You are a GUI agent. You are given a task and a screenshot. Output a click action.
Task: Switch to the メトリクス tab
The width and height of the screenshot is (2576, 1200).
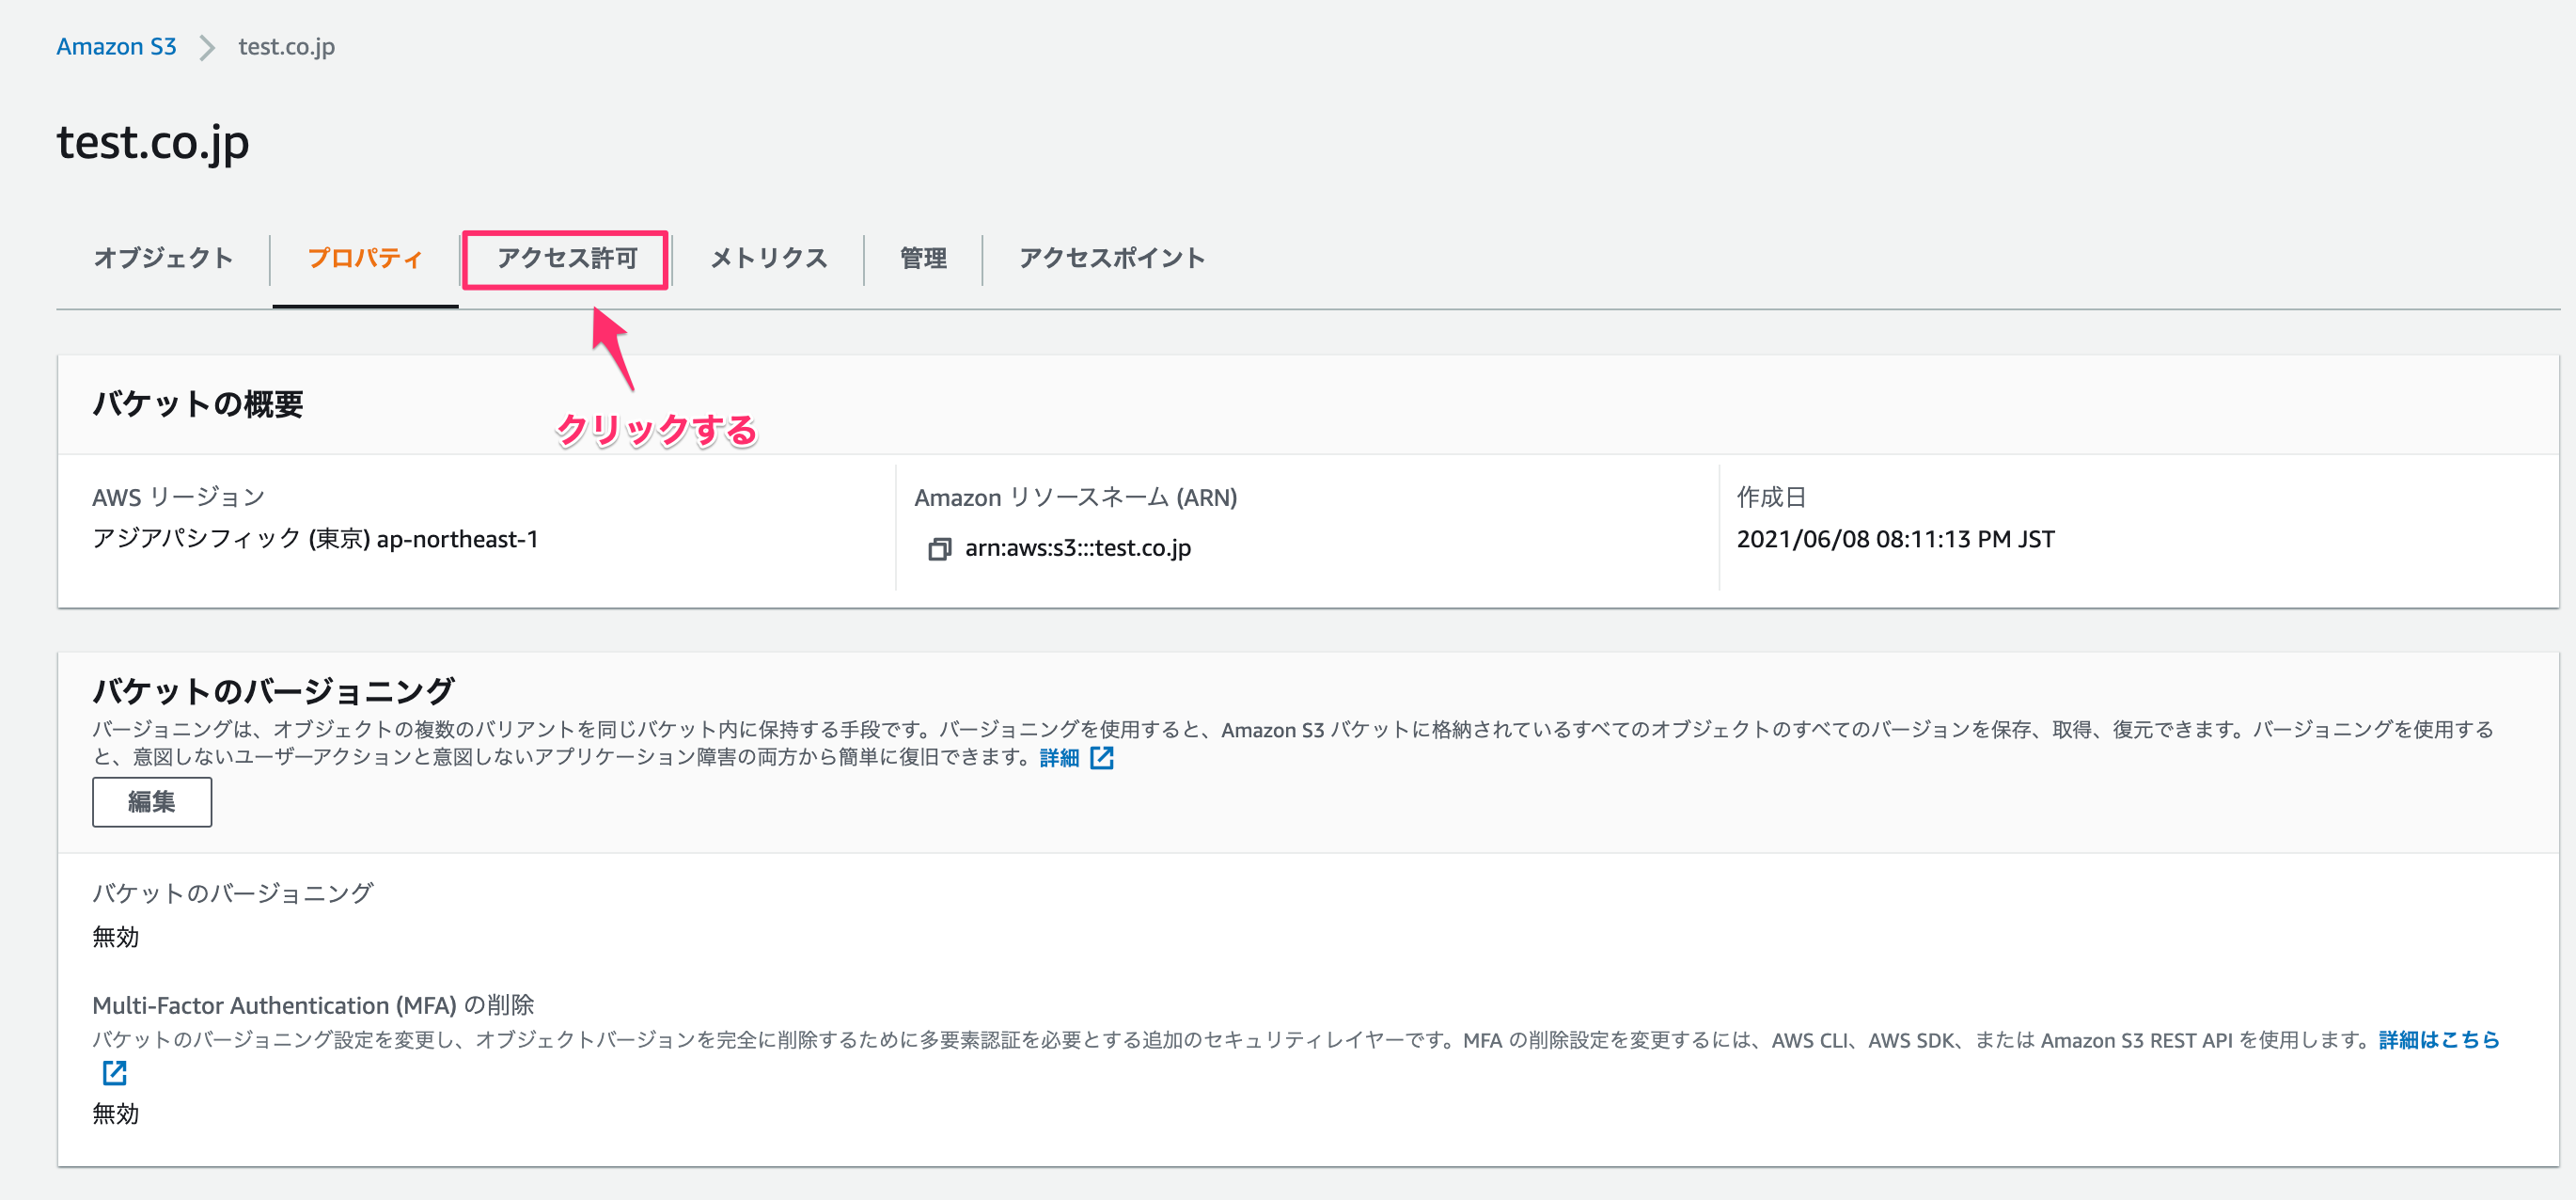coord(767,258)
